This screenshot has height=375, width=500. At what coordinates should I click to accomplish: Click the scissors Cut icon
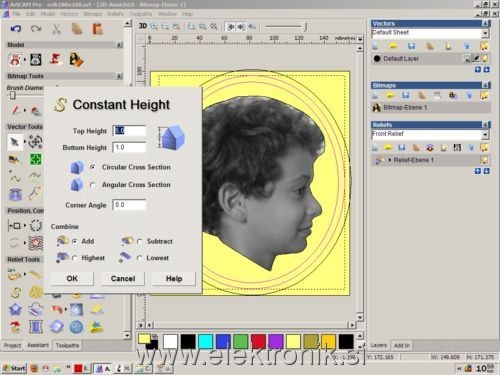tap(56, 29)
